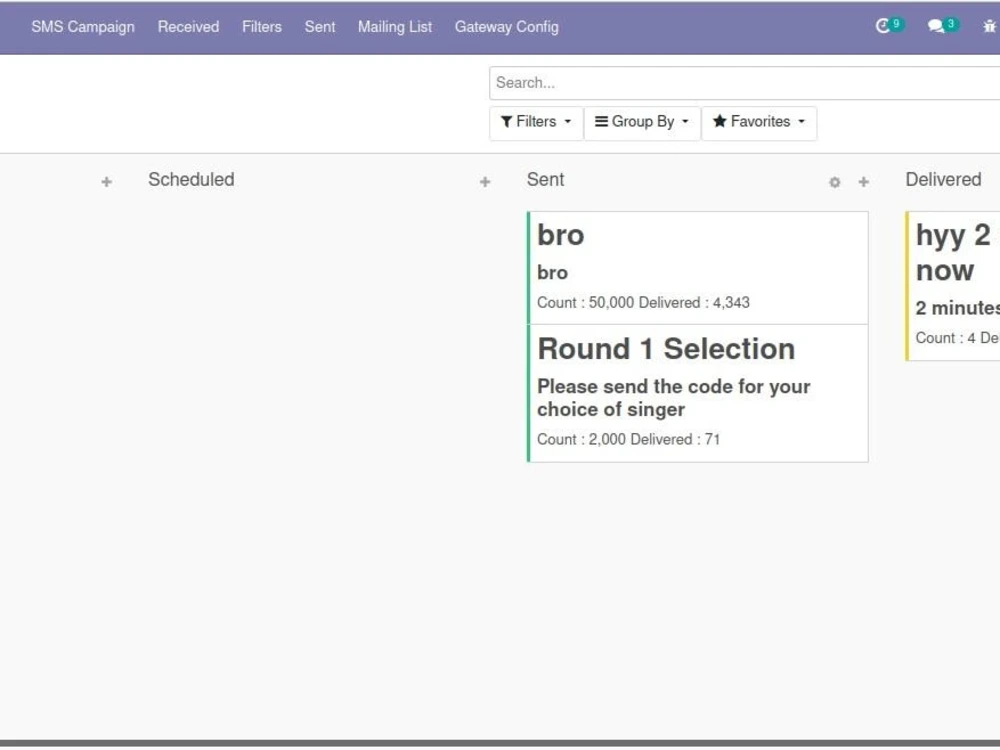Open the Sent menu in the top navbar
This screenshot has height=750, width=1000.
point(320,27)
